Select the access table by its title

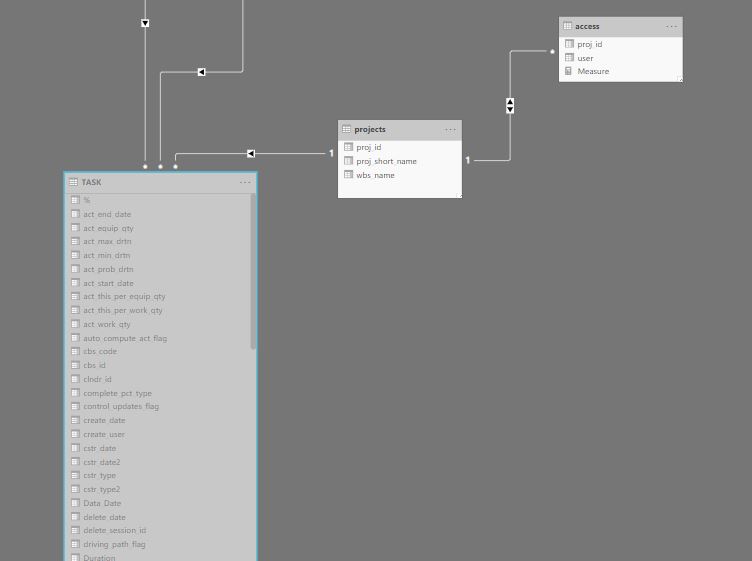[587, 26]
